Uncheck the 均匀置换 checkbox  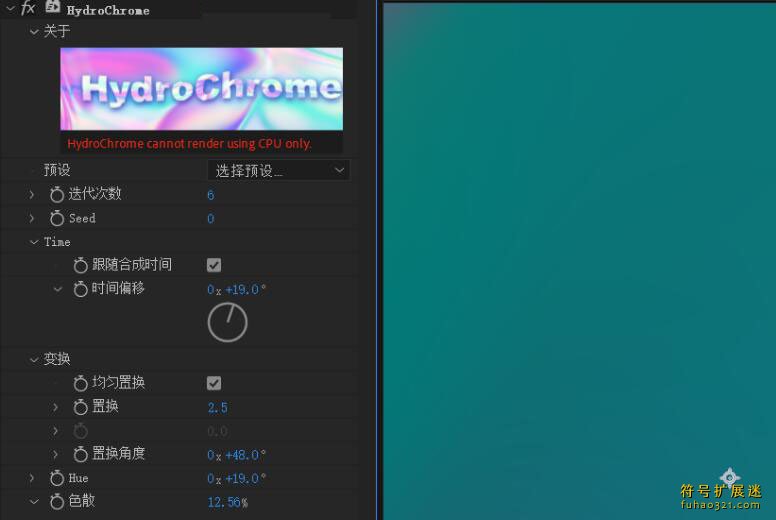point(214,383)
